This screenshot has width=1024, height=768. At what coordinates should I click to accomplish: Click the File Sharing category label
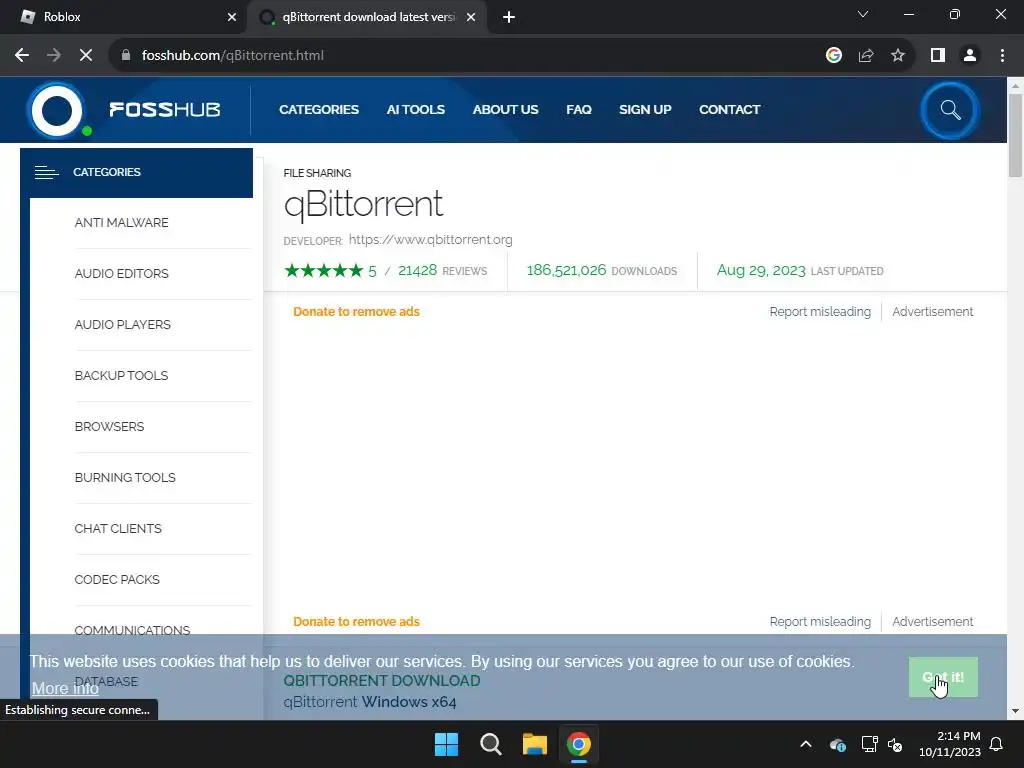(317, 173)
